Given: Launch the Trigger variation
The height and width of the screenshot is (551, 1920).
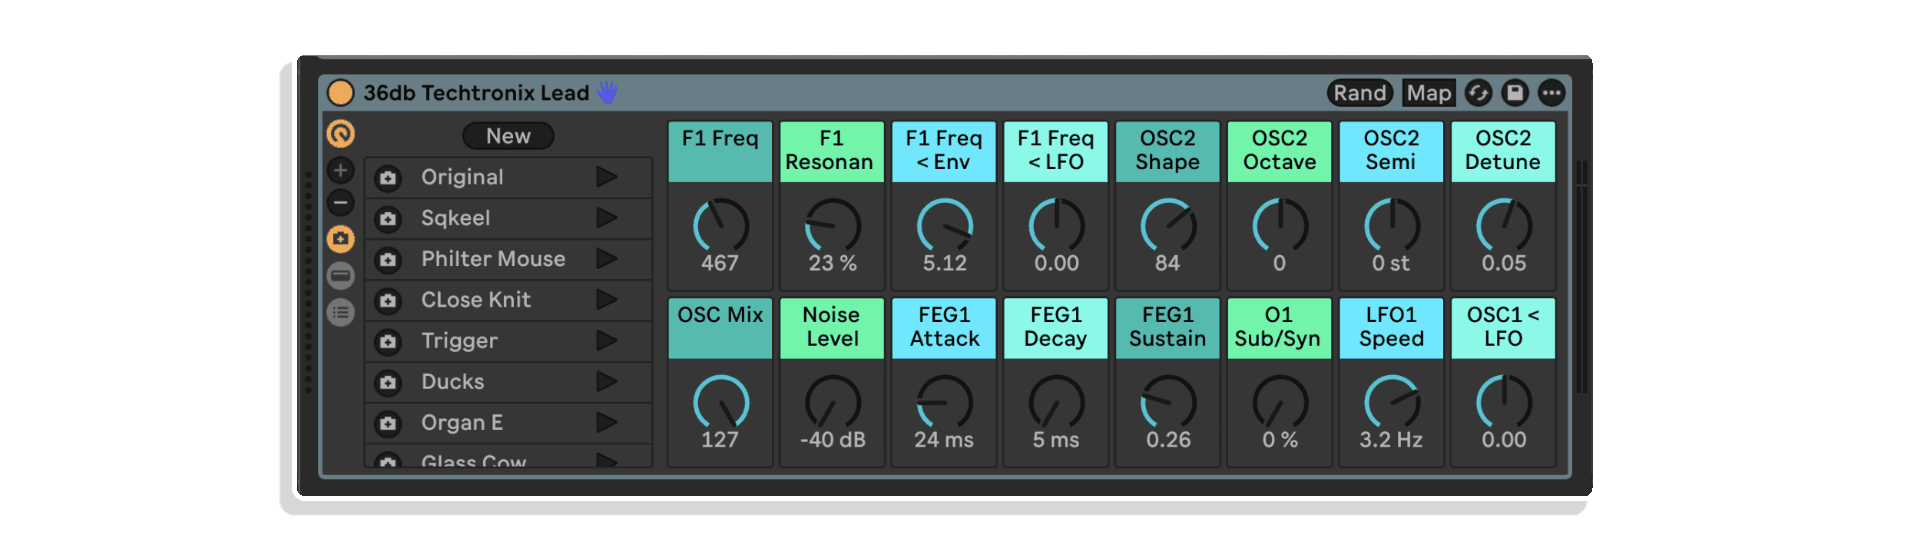Looking at the screenshot, I should pos(607,341).
